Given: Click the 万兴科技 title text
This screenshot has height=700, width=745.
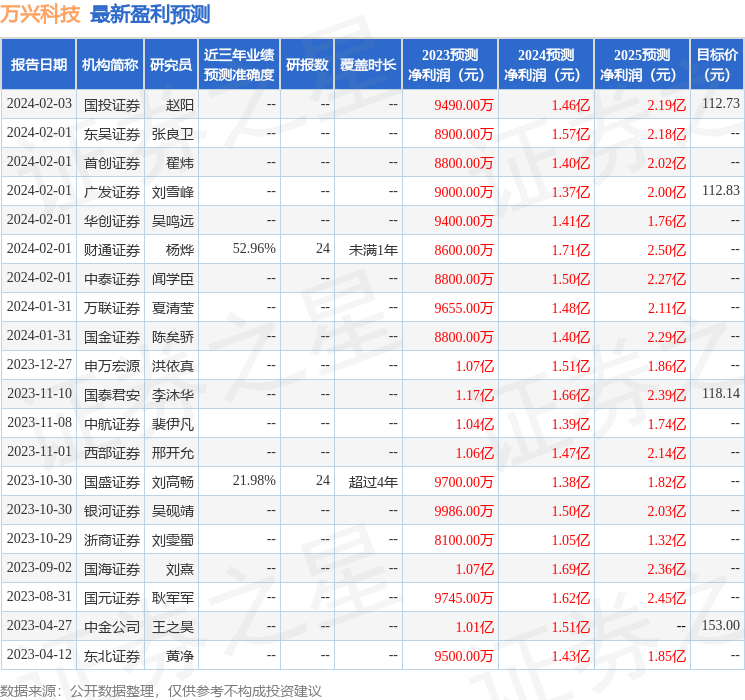Looking at the screenshot, I should point(40,14).
